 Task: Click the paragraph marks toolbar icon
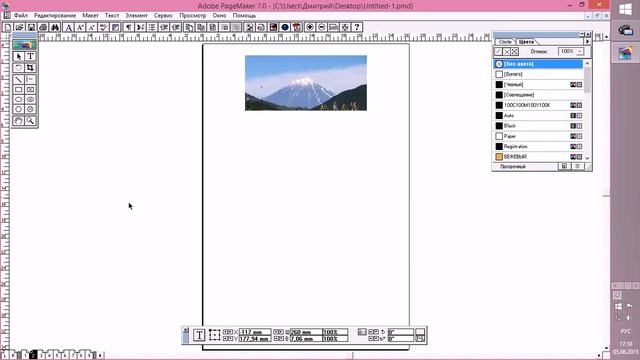pyautogui.click(x=129, y=27)
